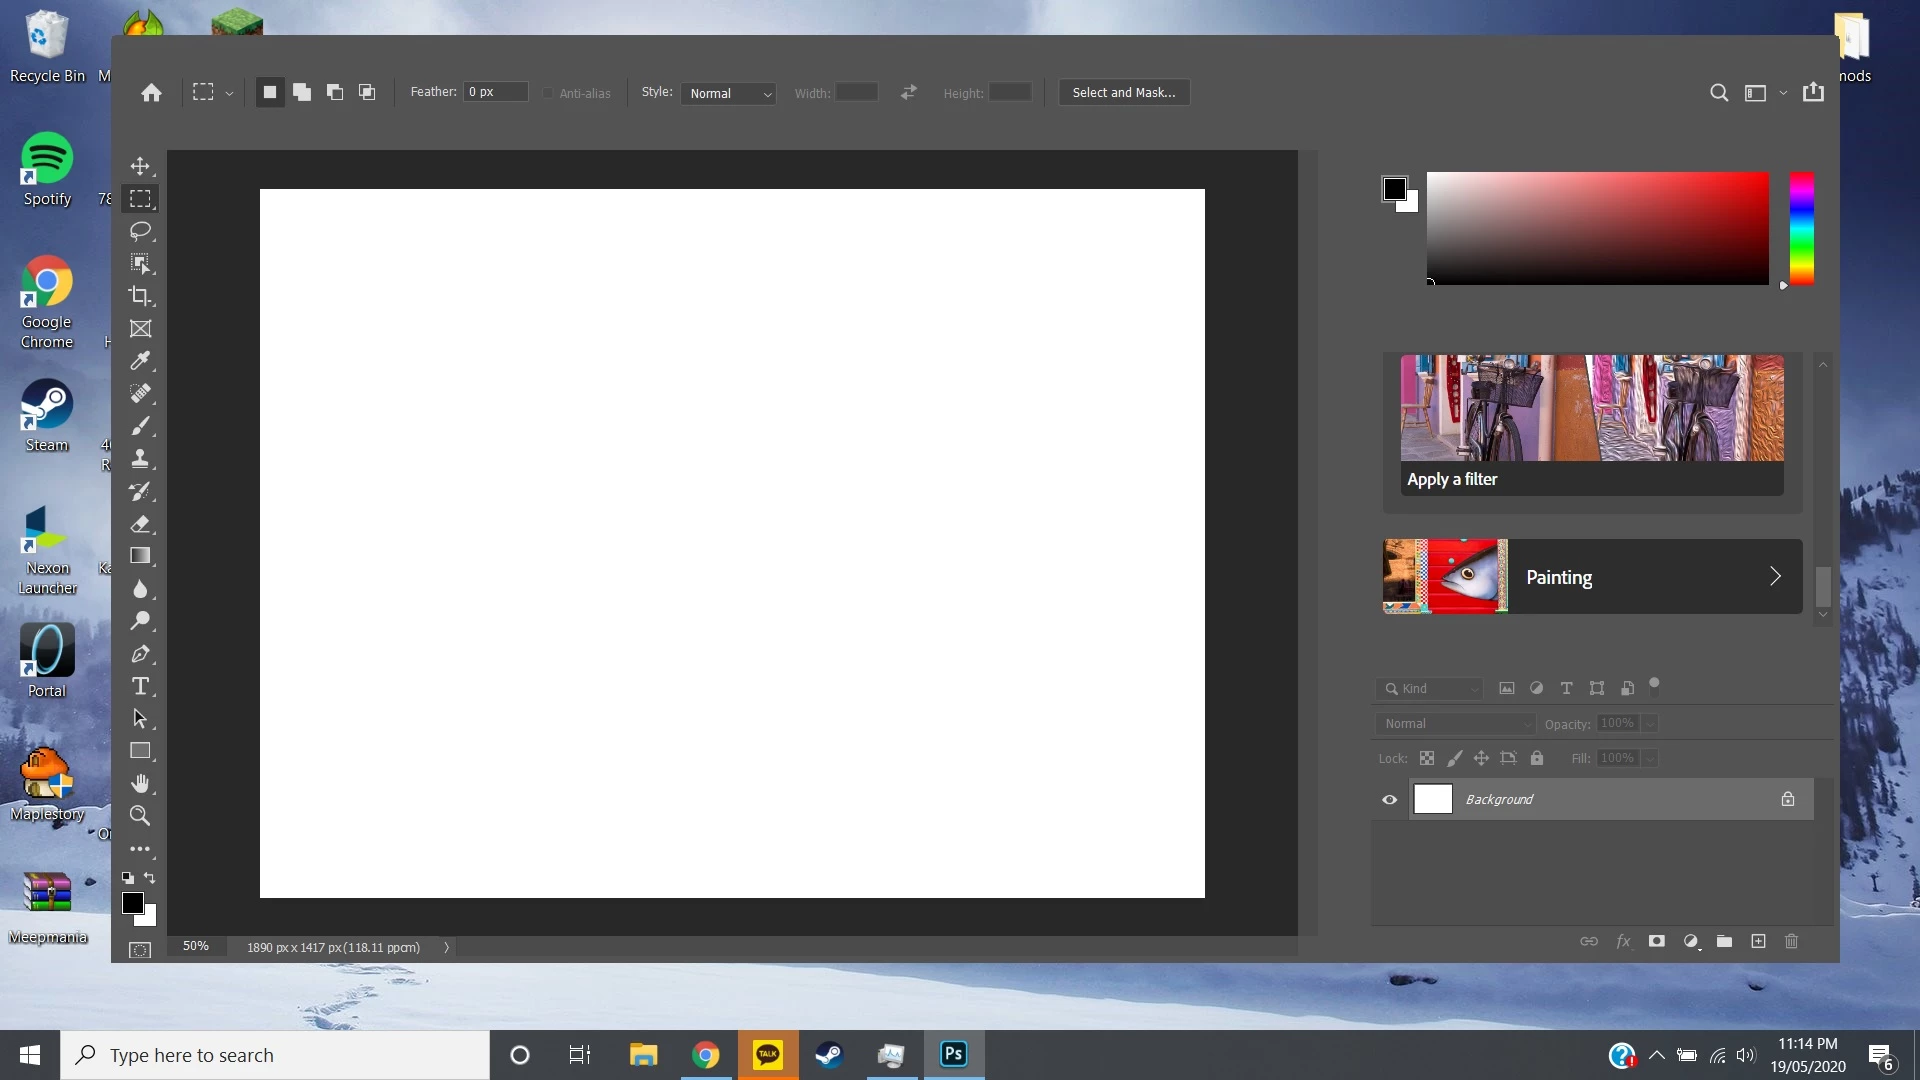Select the Eraser tool
Screen dimensions: 1920x1080
140,524
